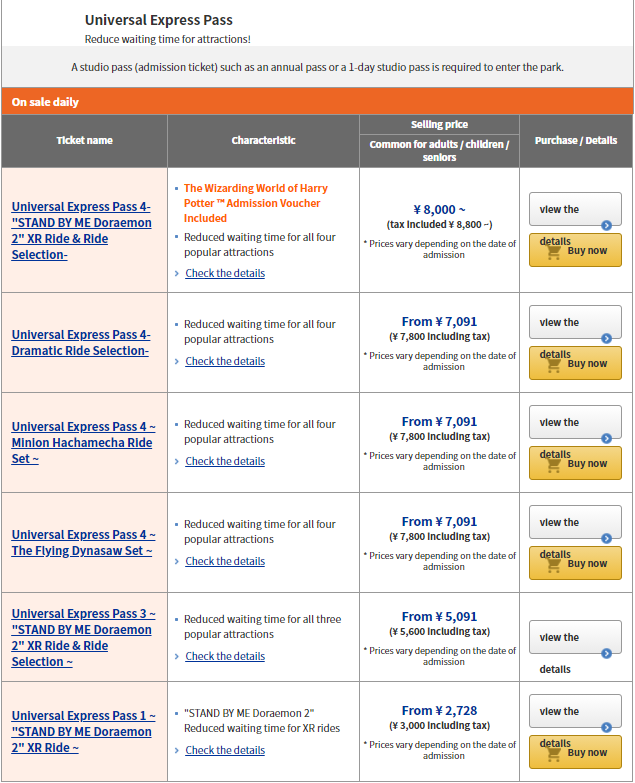
Task: Click the Ticket name column header
Action: tap(84, 141)
